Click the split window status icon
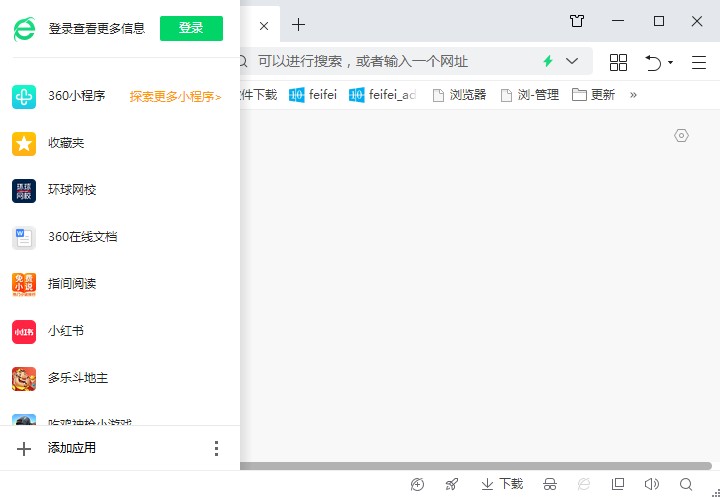 click(618, 484)
